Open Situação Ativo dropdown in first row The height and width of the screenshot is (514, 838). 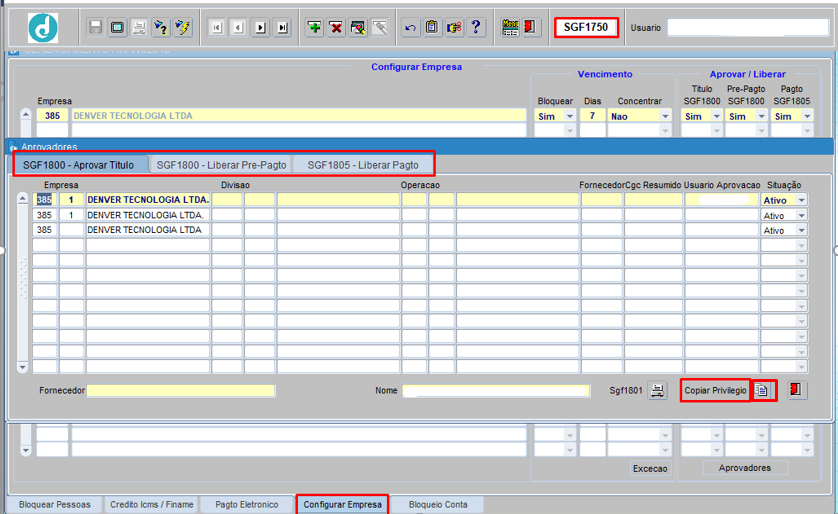(801, 200)
